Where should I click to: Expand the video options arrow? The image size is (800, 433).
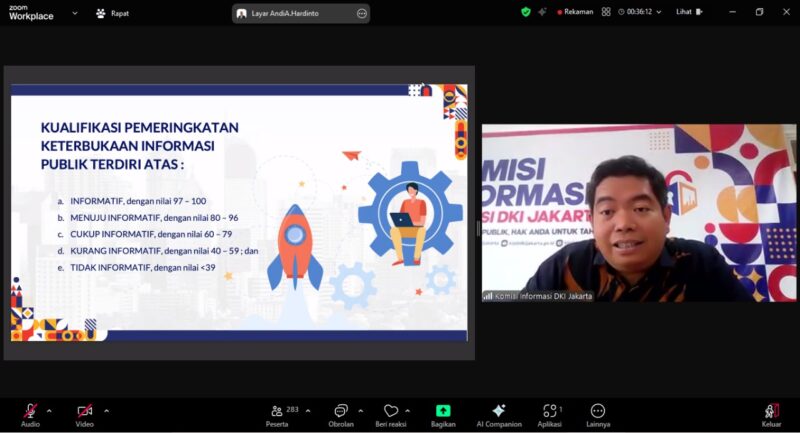(x=106, y=410)
